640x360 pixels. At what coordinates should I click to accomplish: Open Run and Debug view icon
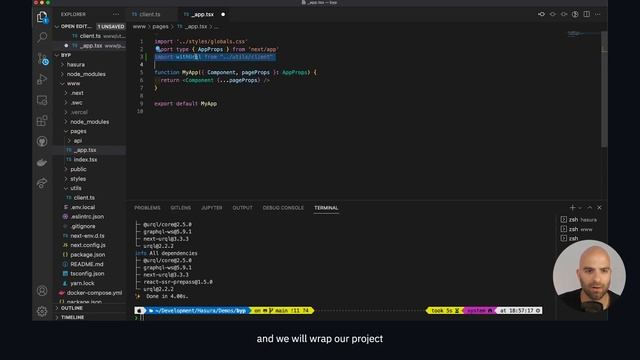tap(42, 79)
